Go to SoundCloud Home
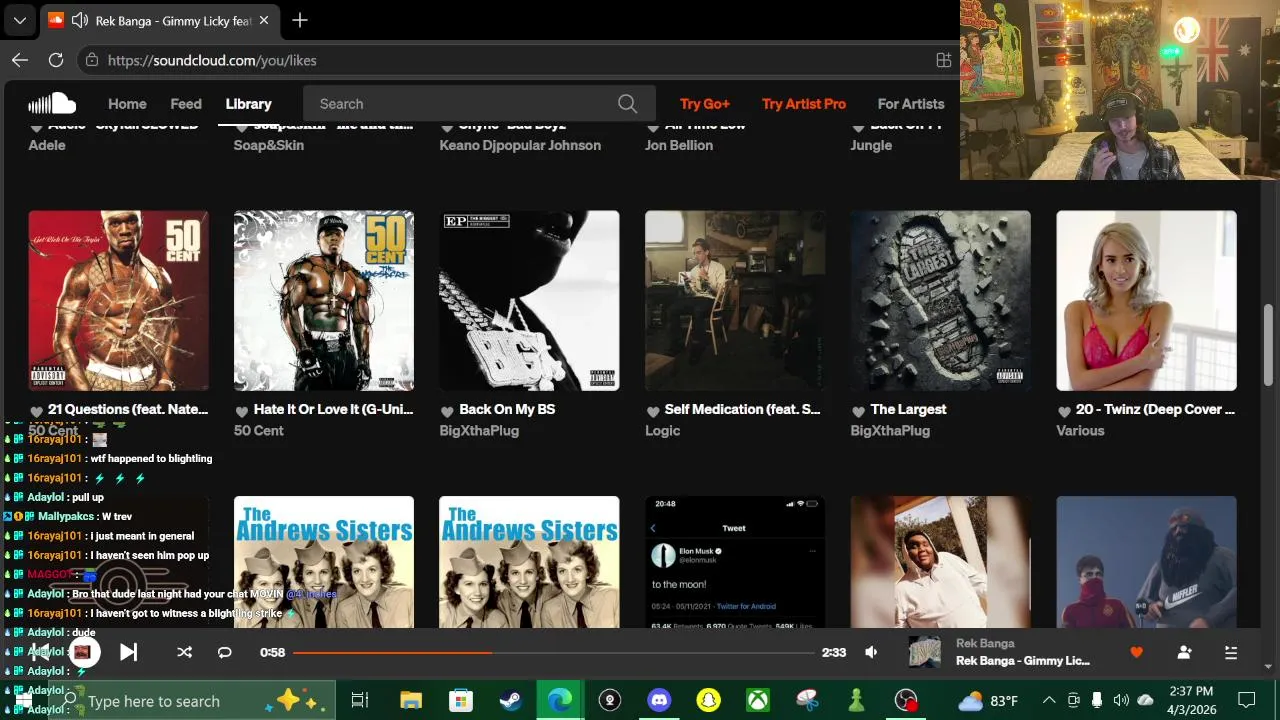The width and height of the screenshot is (1280, 720). pyautogui.click(x=127, y=103)
